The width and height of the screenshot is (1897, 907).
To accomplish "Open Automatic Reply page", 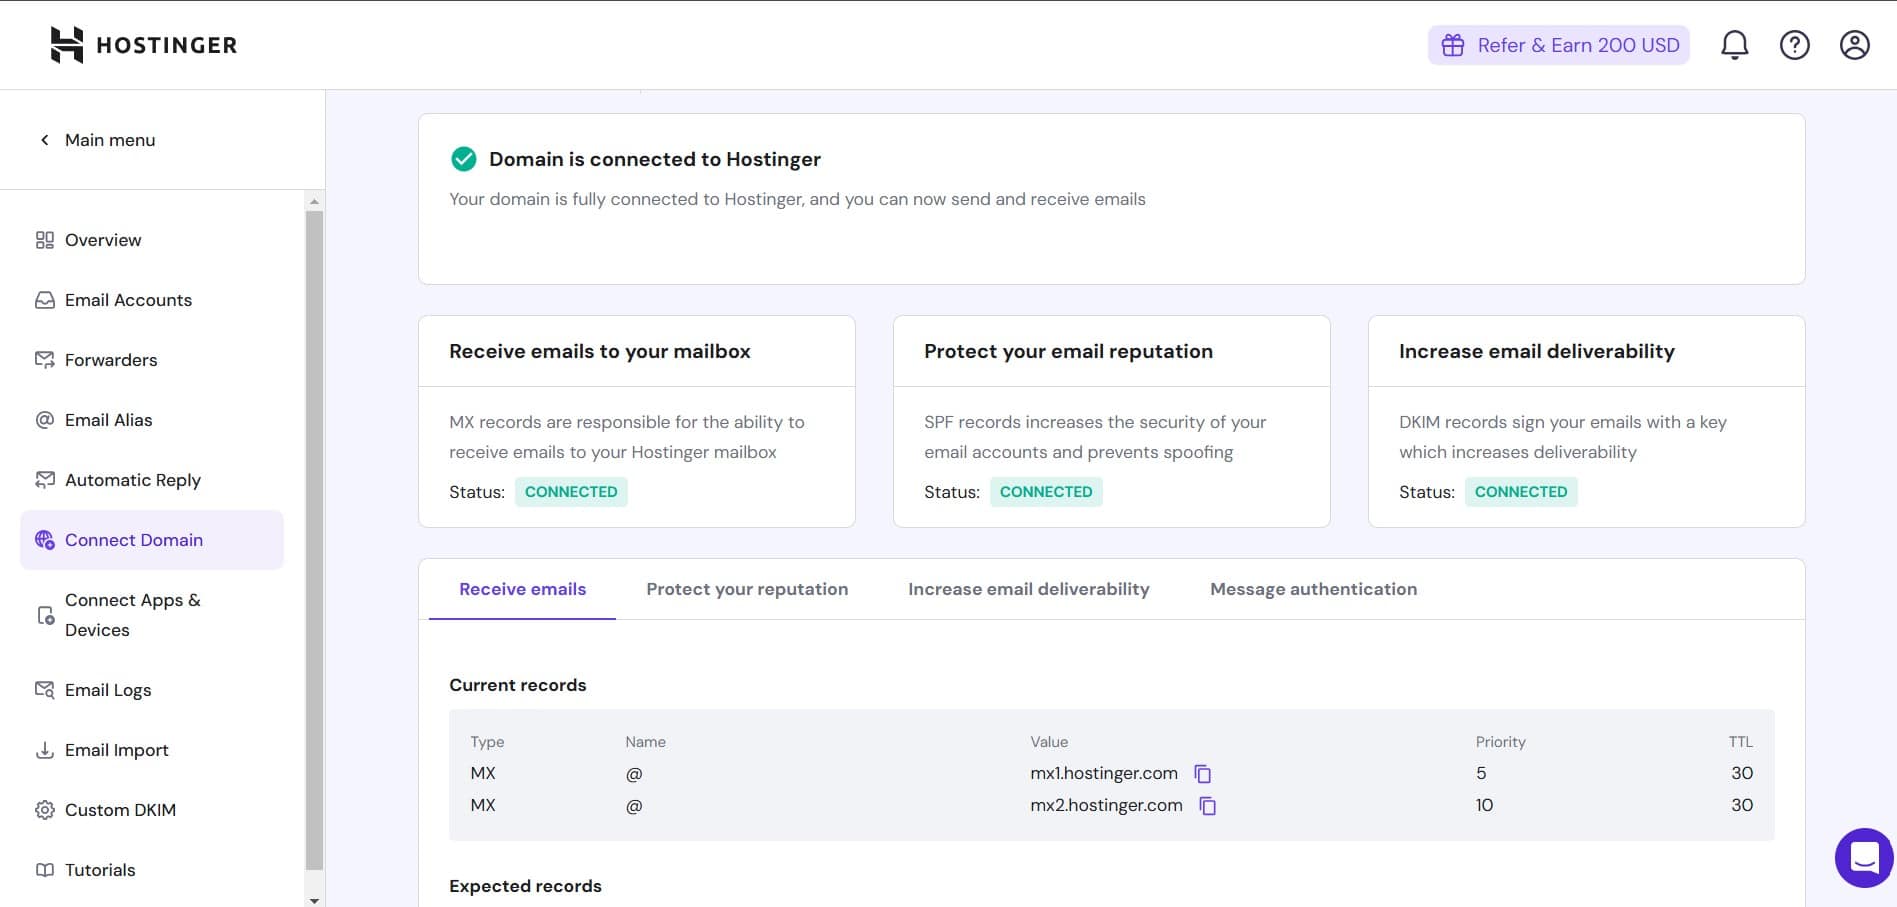I will coord(152,480).
